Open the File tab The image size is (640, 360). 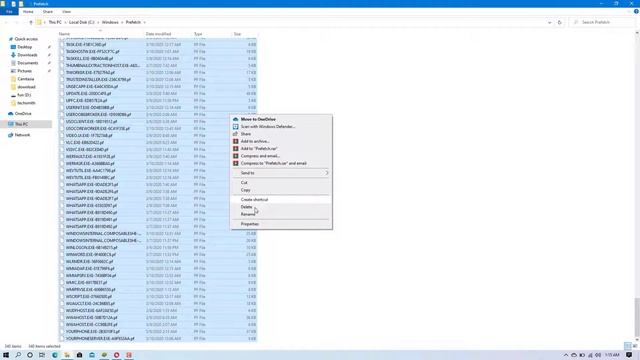[9, 11]
